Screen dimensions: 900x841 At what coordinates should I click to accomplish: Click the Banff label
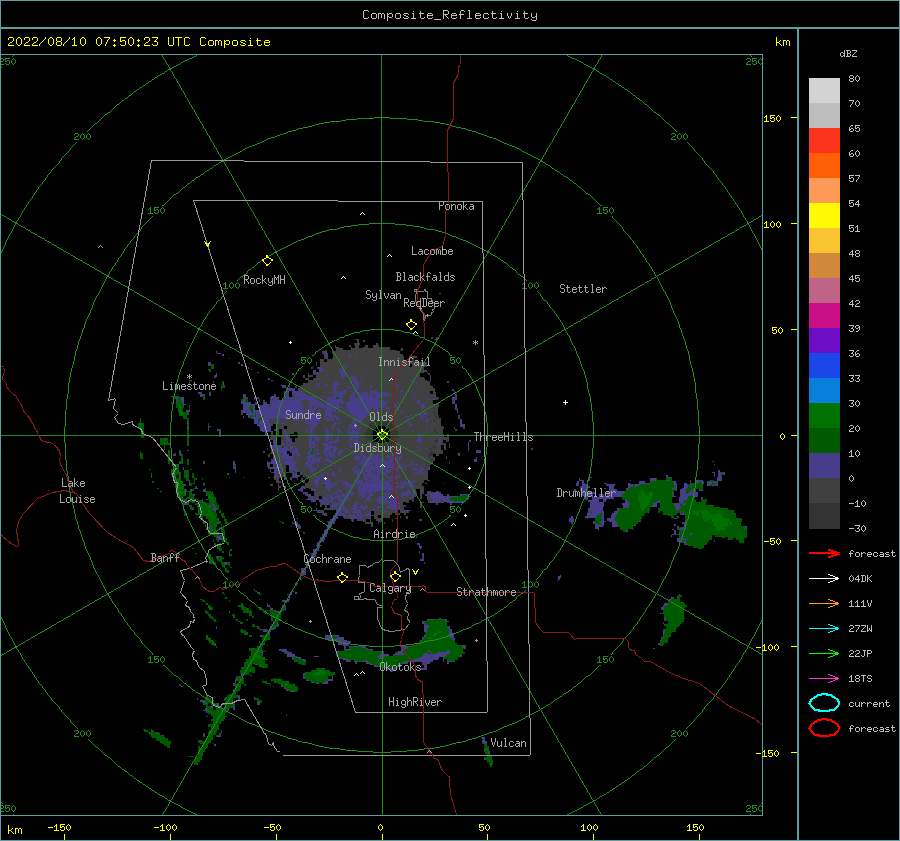[x=165, y=557]
